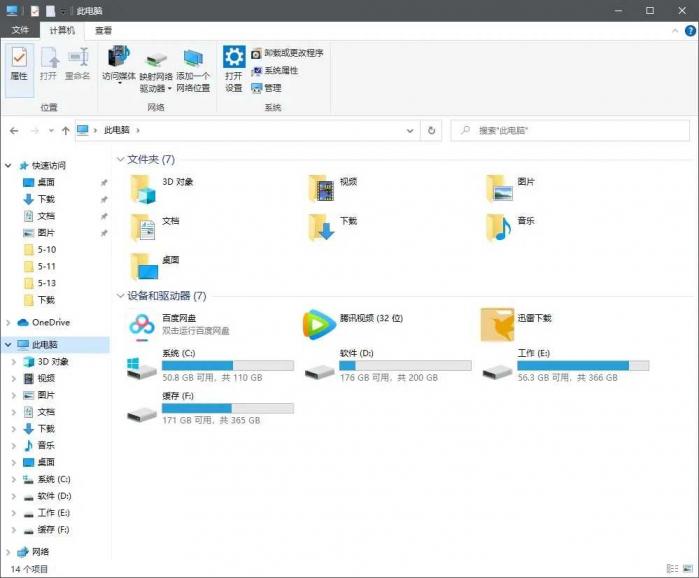Click 卸载或更改程序 uninstall programs
The image size is (699, 578).
pyautogui.click(x=287, y=53)
